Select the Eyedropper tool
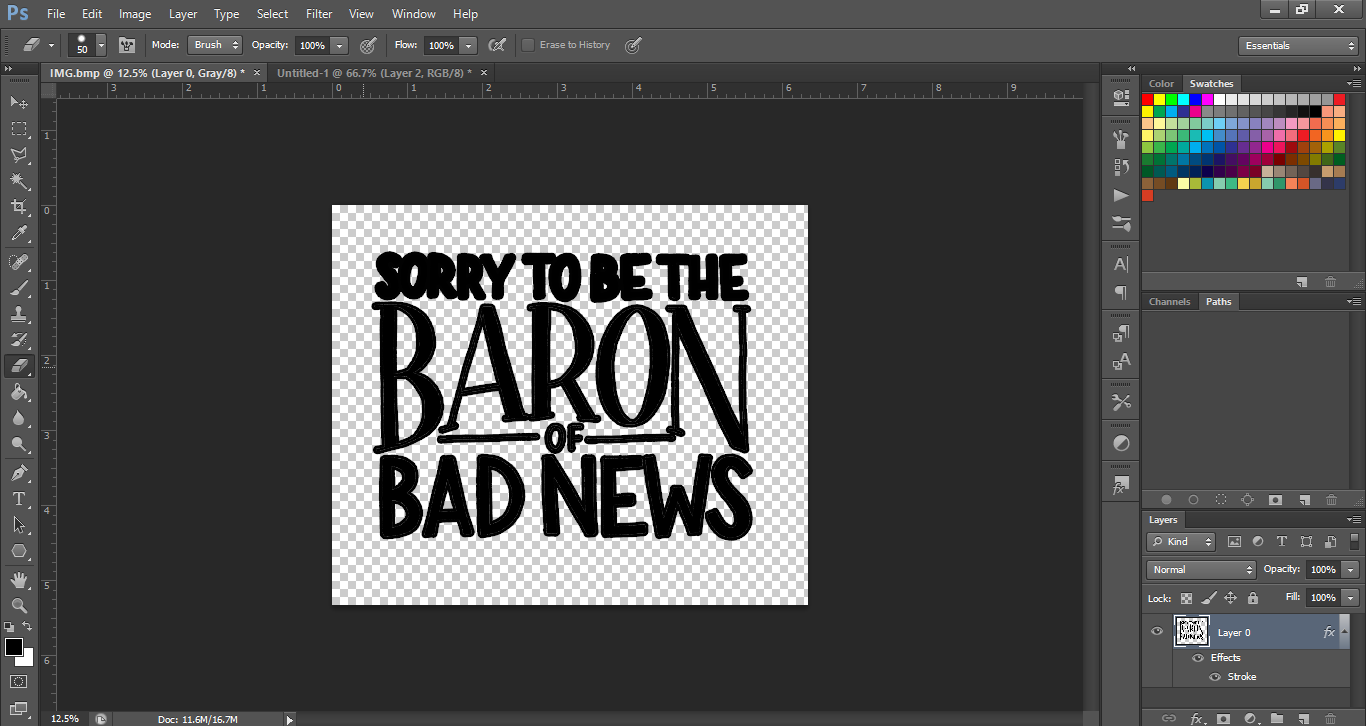Viewport: 1366px width, 726px height. pyautogui.click(x=19, y=234)
